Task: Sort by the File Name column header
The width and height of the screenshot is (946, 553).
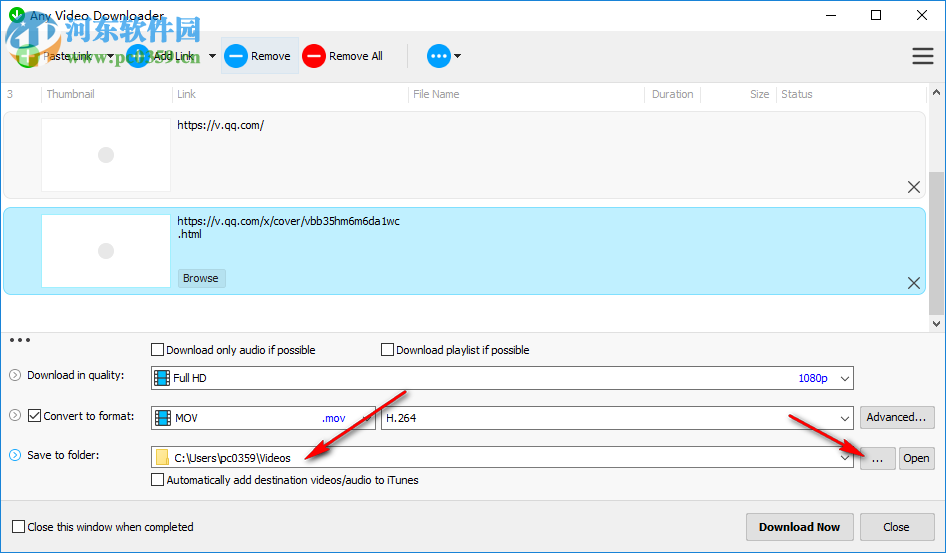Action: 436,94
